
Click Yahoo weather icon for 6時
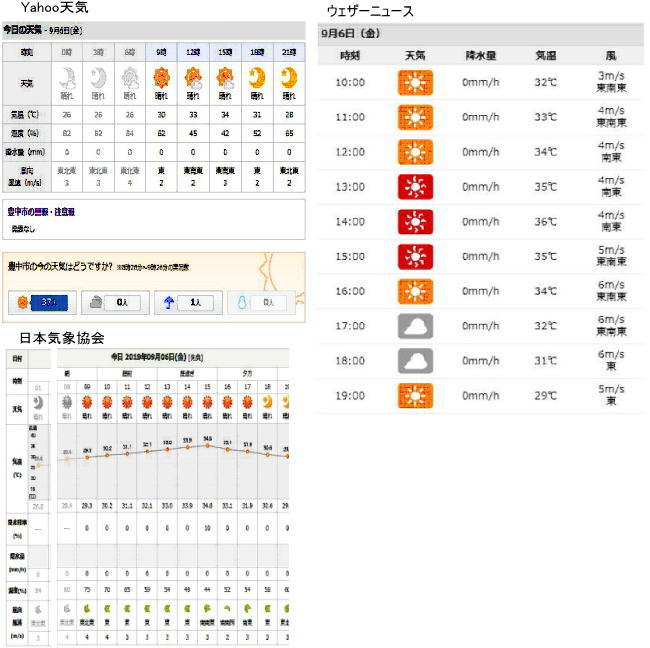[130, 78]
